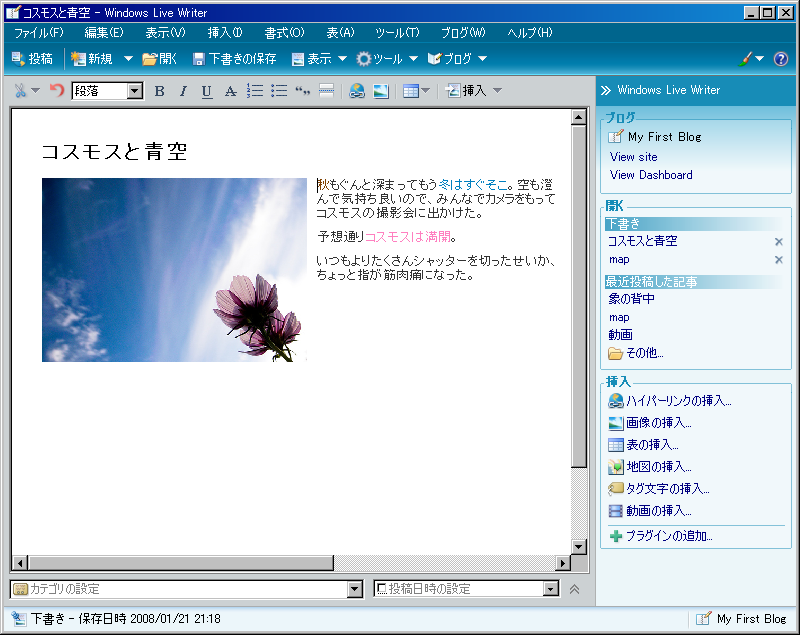The height and width of the screenshot is (635, 800).
Task: Click the Open (開く) toolbar button
Action: coord(159,59)
